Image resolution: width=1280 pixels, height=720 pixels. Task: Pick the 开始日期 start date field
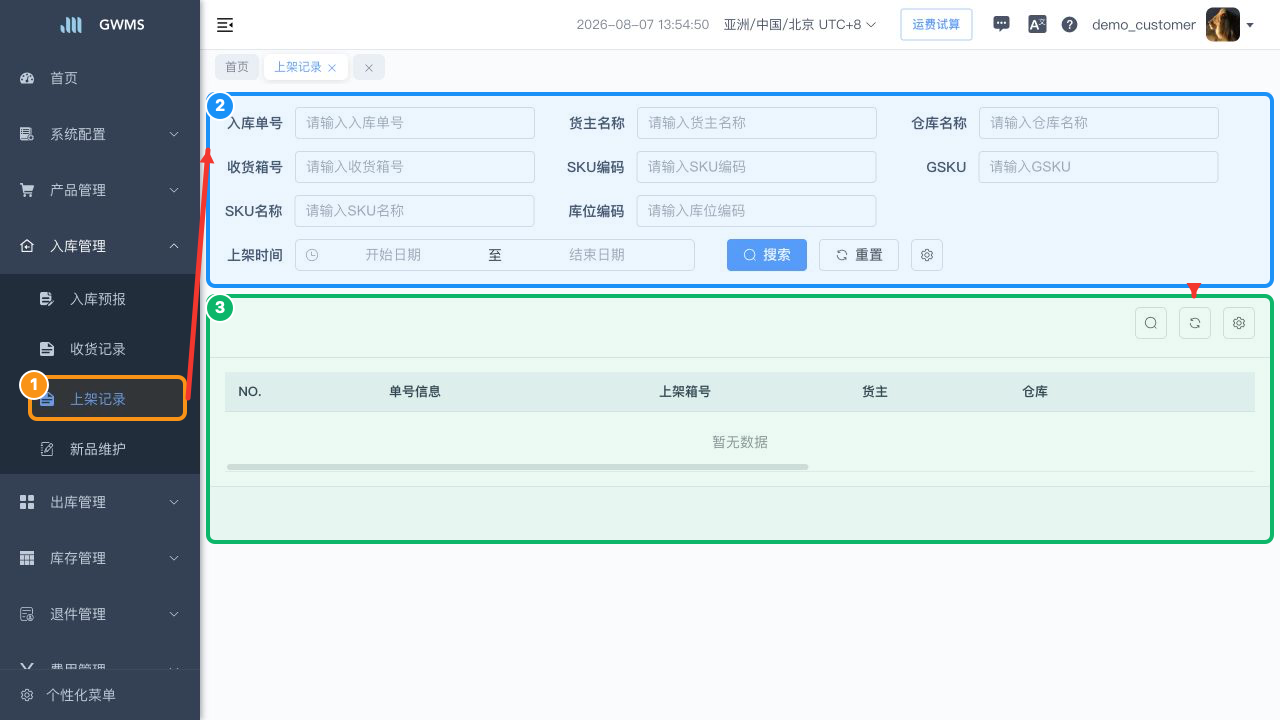pyautogui.click(x=393, y=255)
